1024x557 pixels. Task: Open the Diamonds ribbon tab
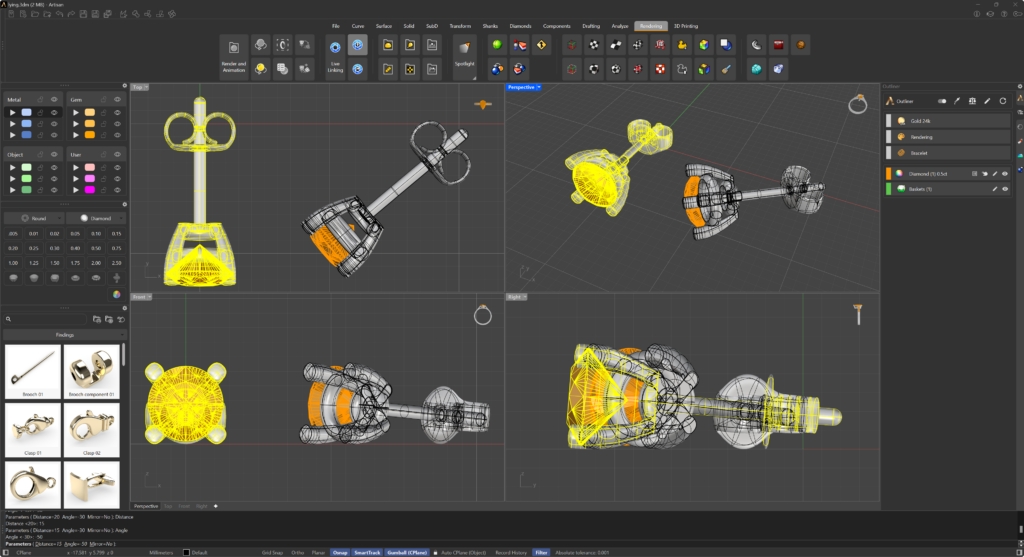coord(520,26)
